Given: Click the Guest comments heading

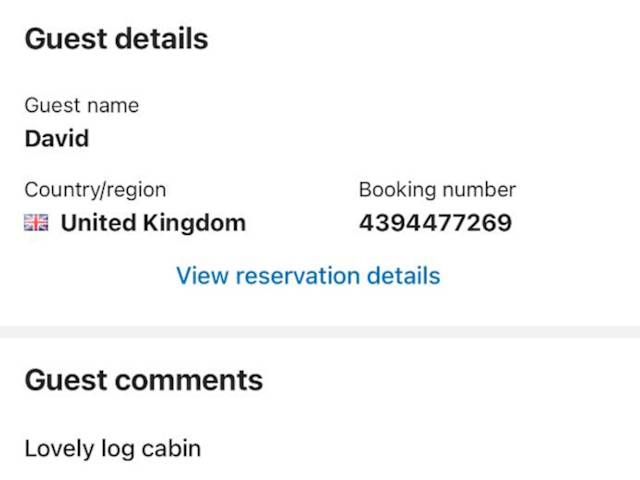Looking at the screenshot, I should (x=143, y=380).
